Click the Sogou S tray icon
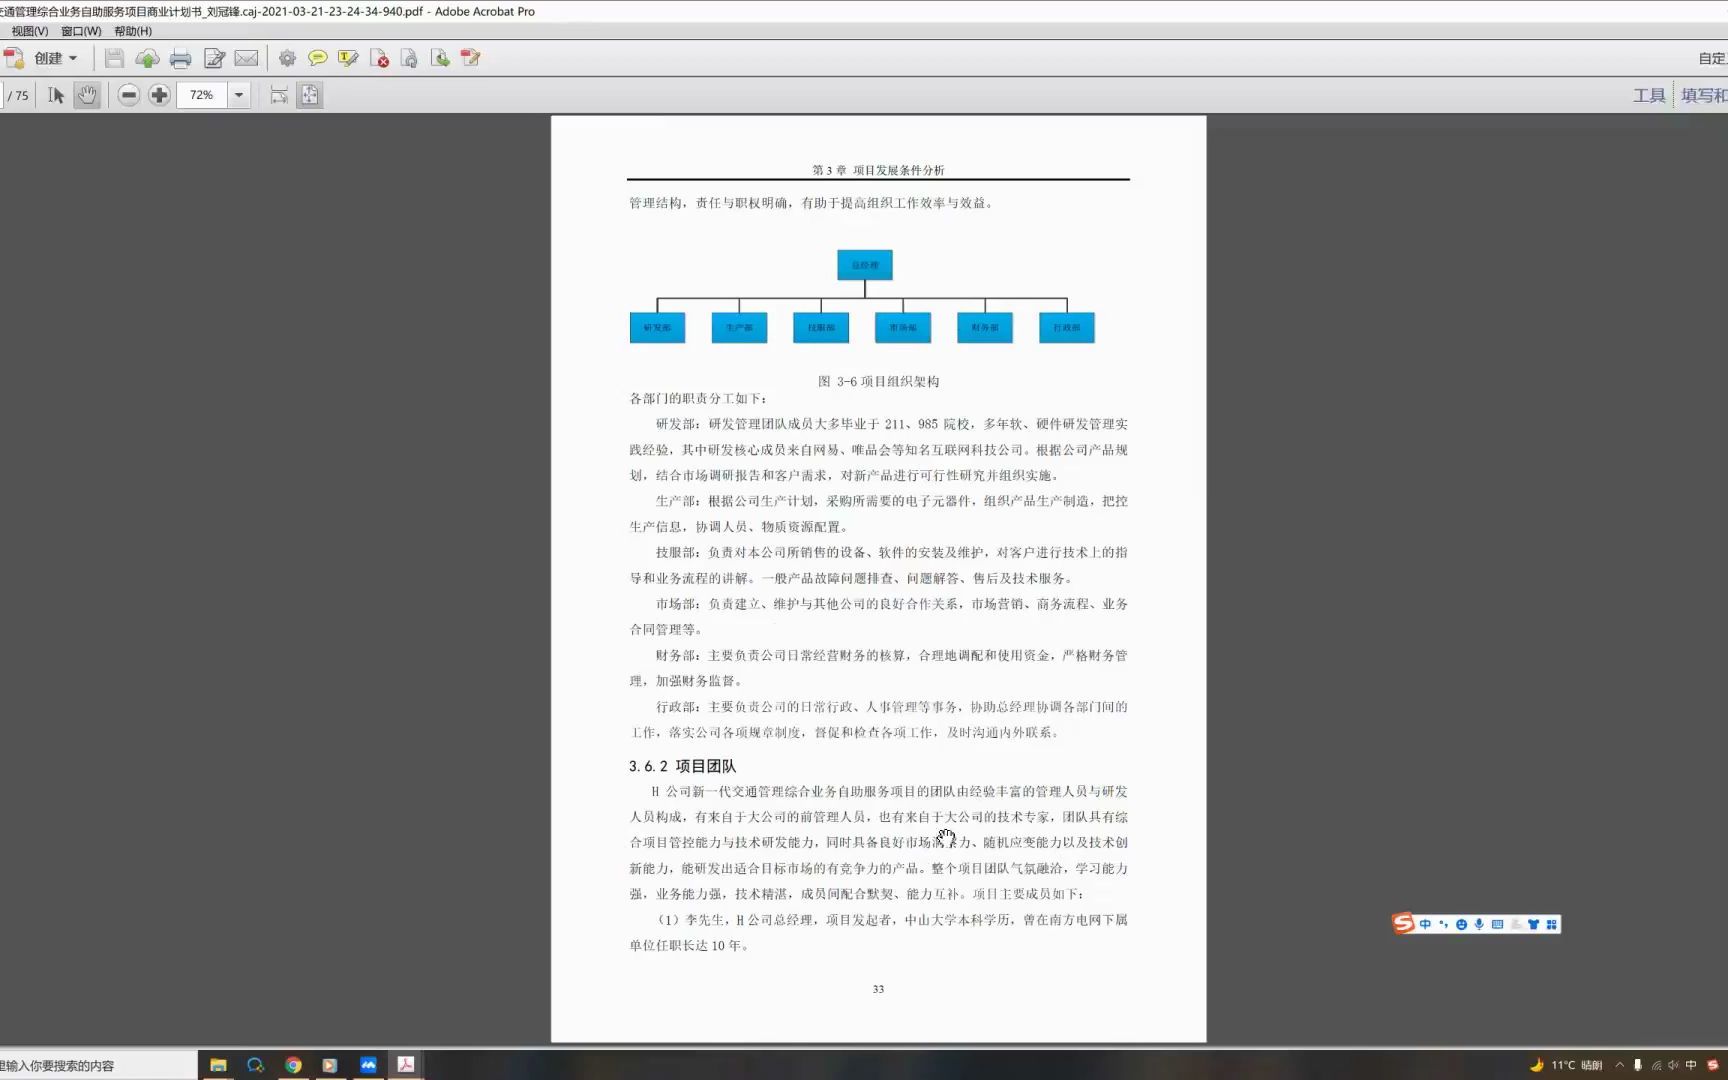This screenshot has height=1080, width=1728. [x=1713, y=1065]
